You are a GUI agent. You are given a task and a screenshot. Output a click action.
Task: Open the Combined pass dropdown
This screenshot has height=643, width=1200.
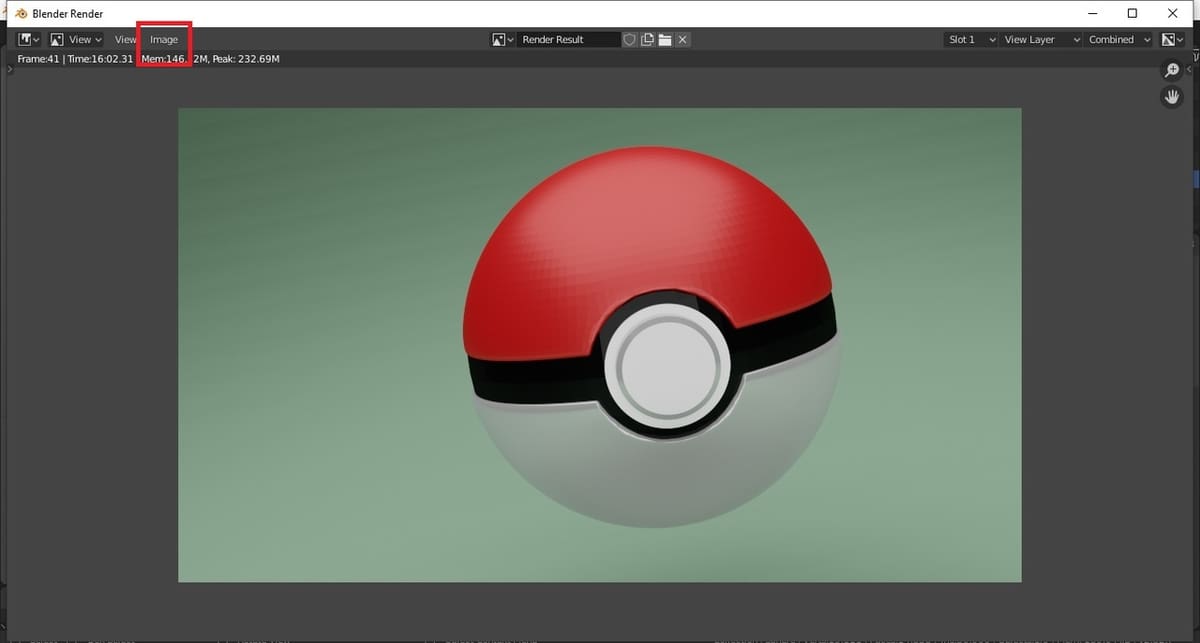pos(1119,39)
